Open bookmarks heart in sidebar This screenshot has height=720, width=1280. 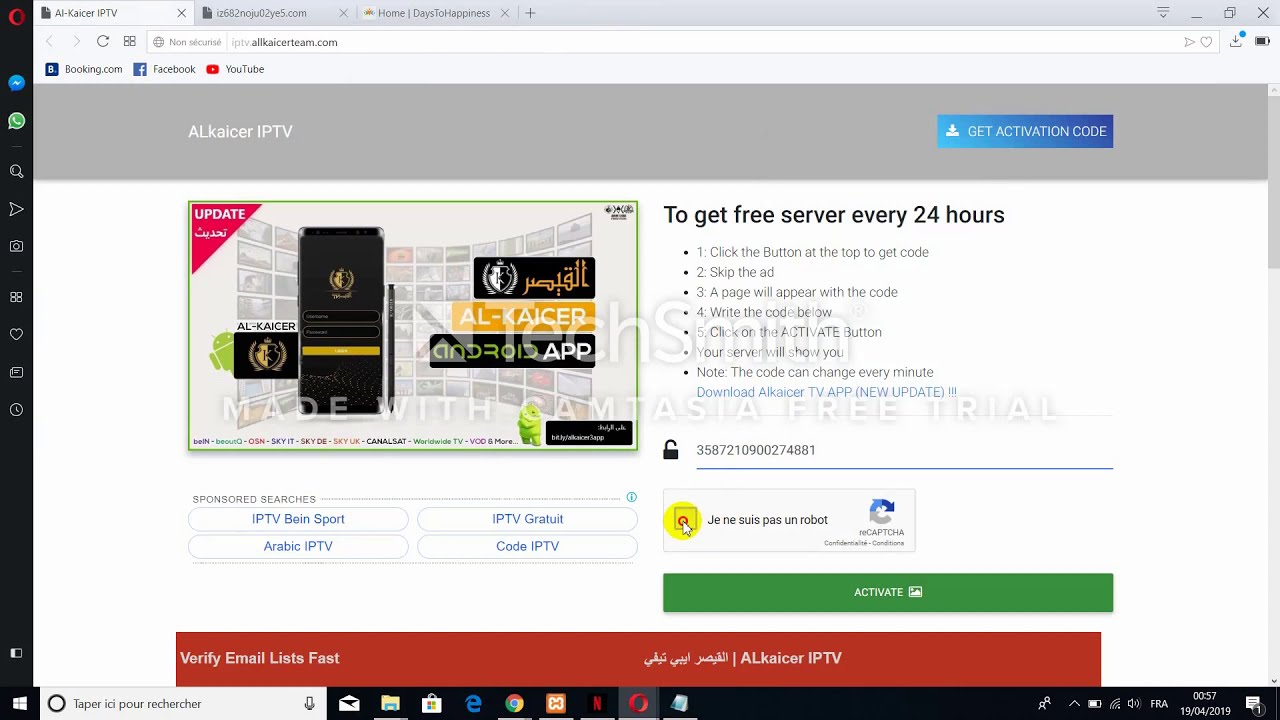[16, 334]
